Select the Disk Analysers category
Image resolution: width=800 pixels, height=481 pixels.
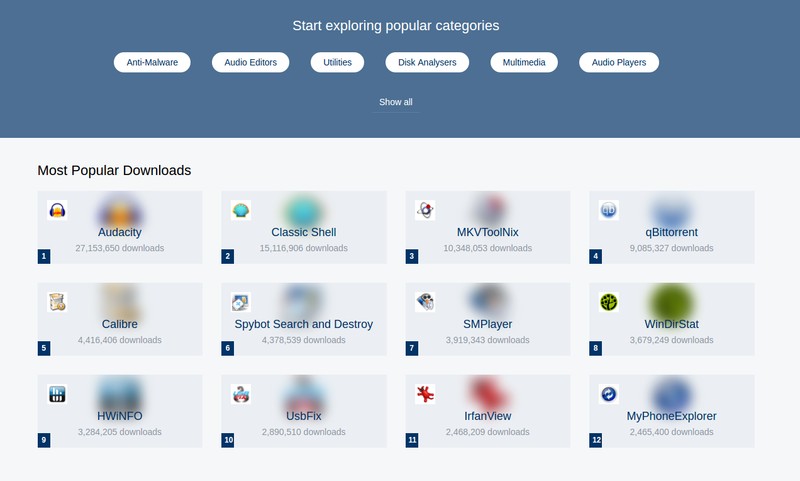point(427,62)
